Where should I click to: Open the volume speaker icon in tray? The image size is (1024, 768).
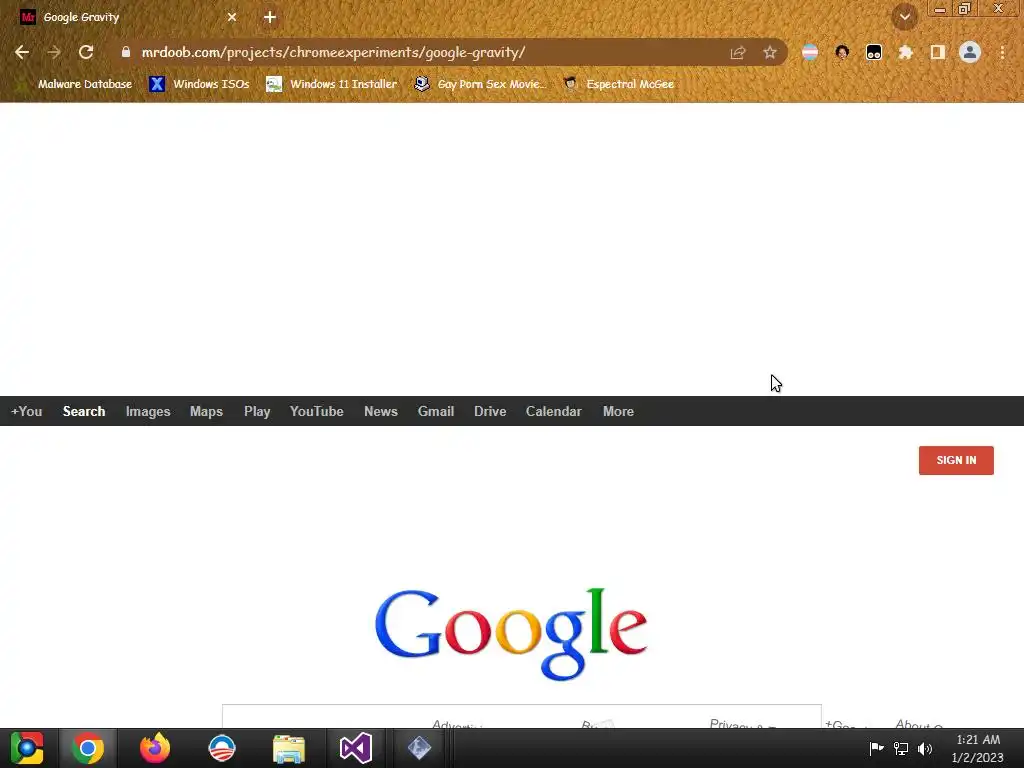tap(925, 748)
